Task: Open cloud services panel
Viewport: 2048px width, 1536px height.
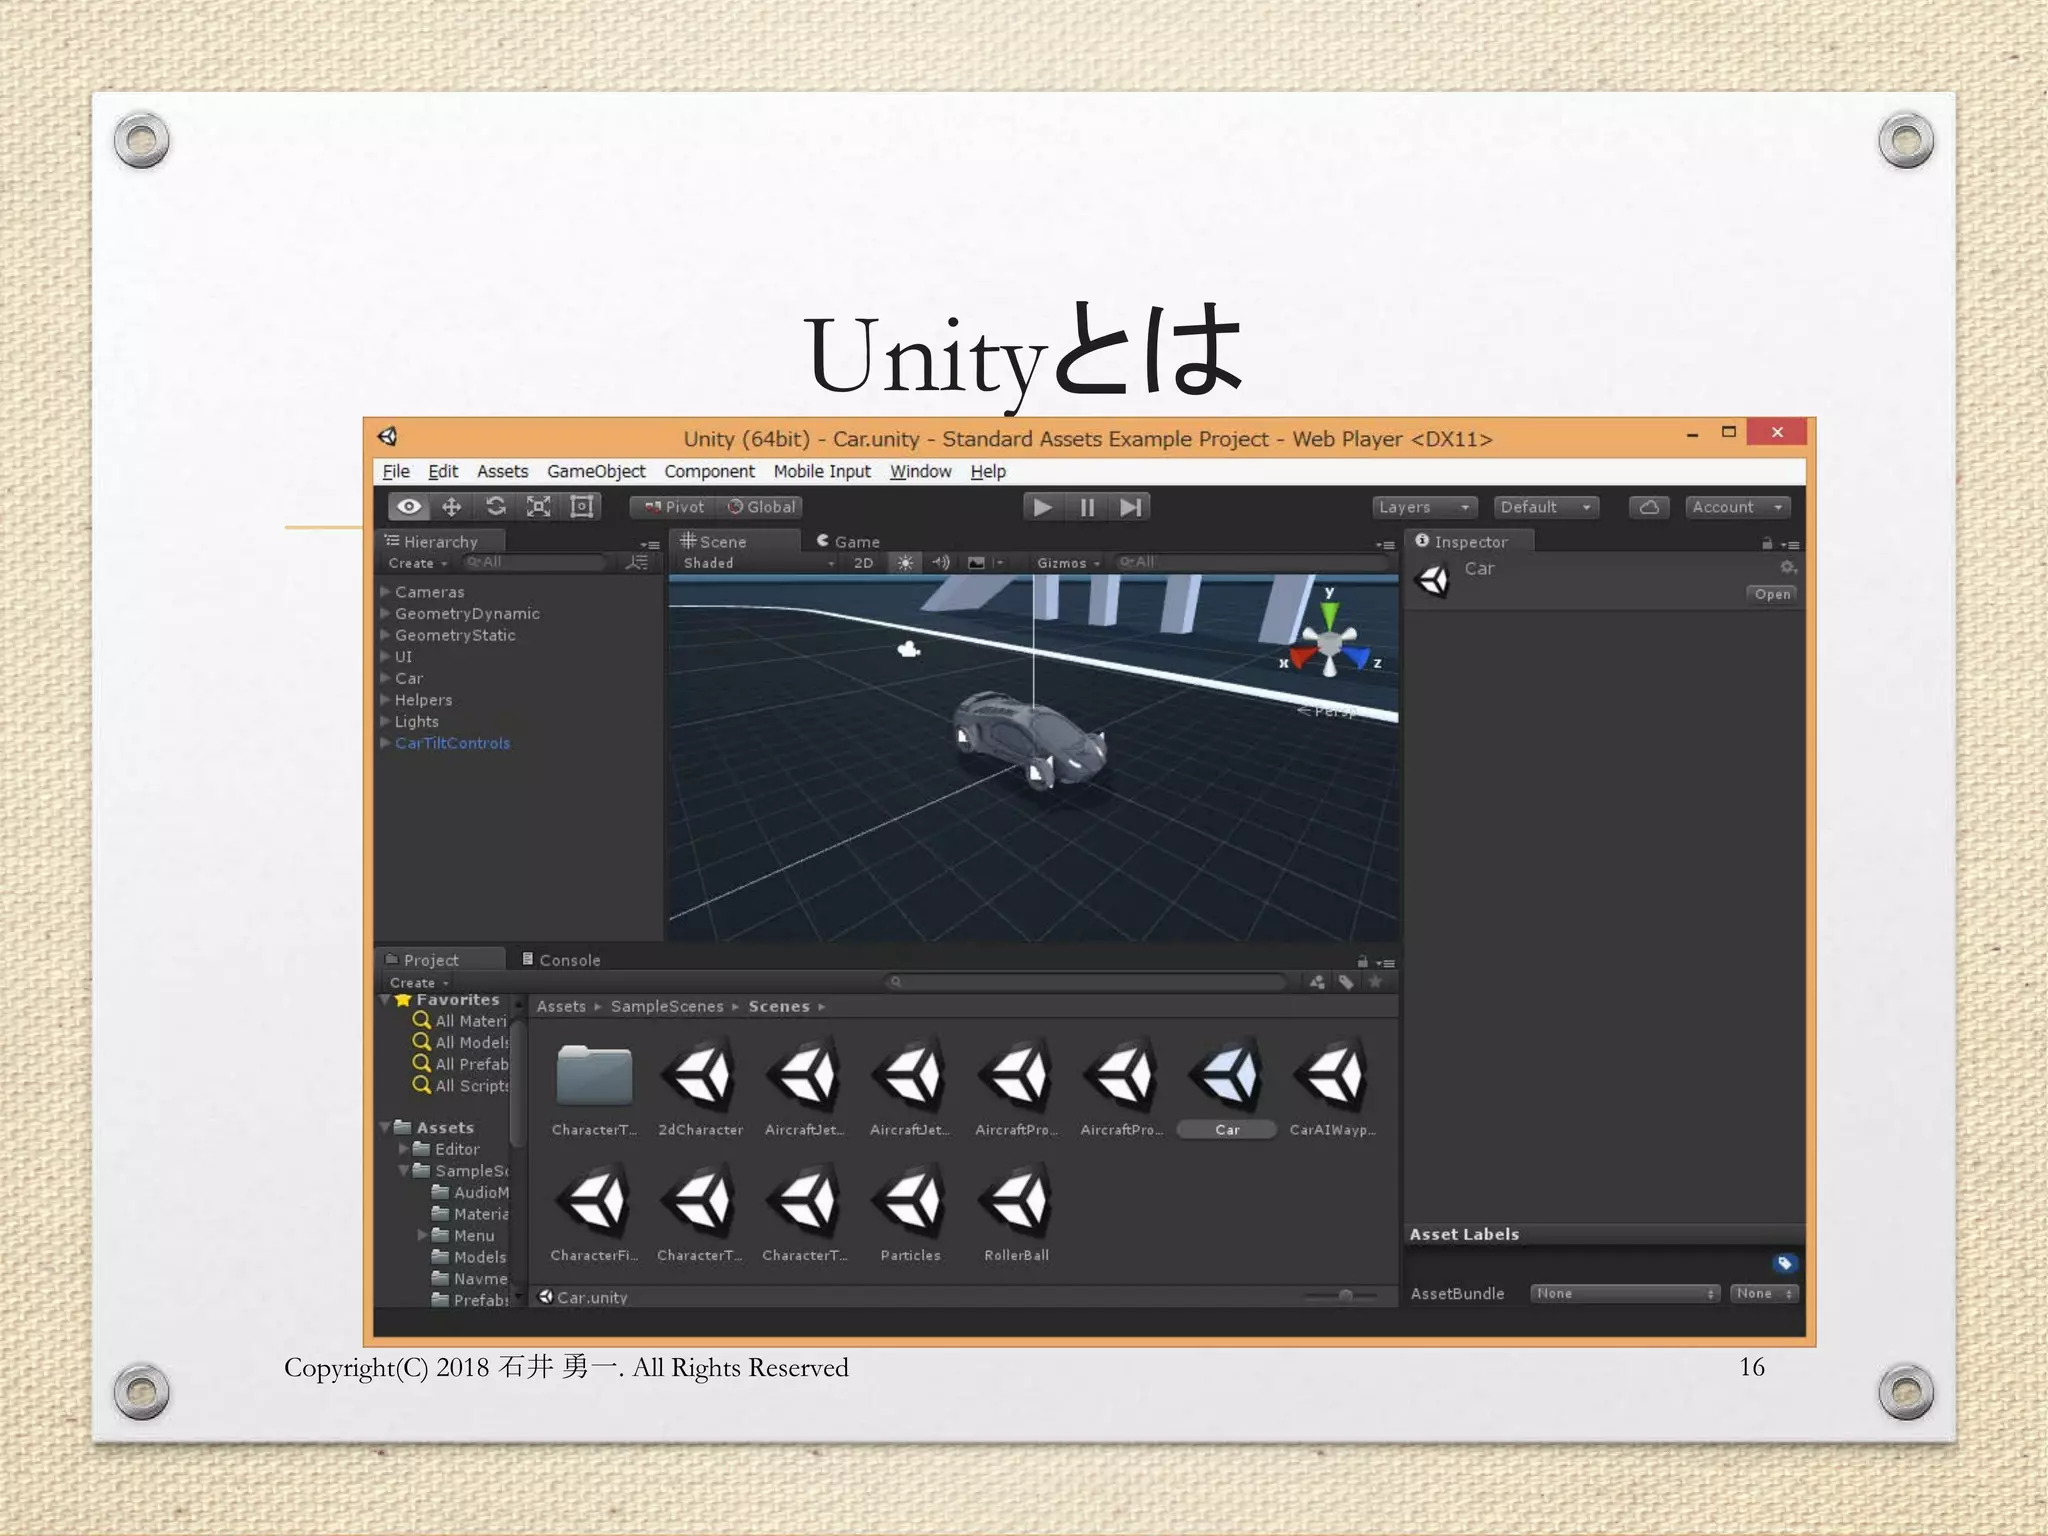Action: [x=1649, y=507]
